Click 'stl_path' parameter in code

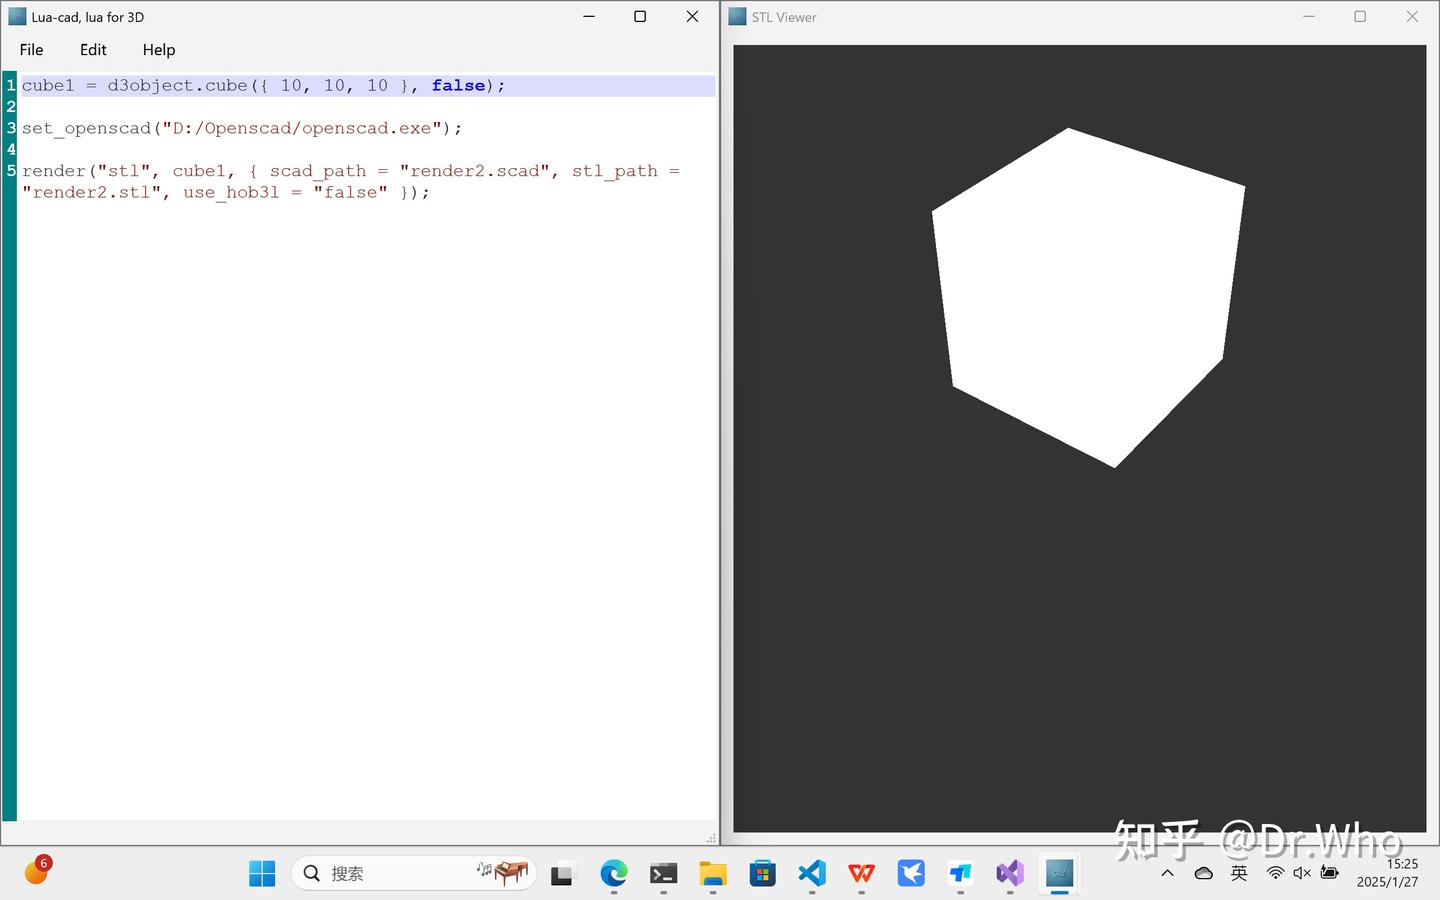615,172
